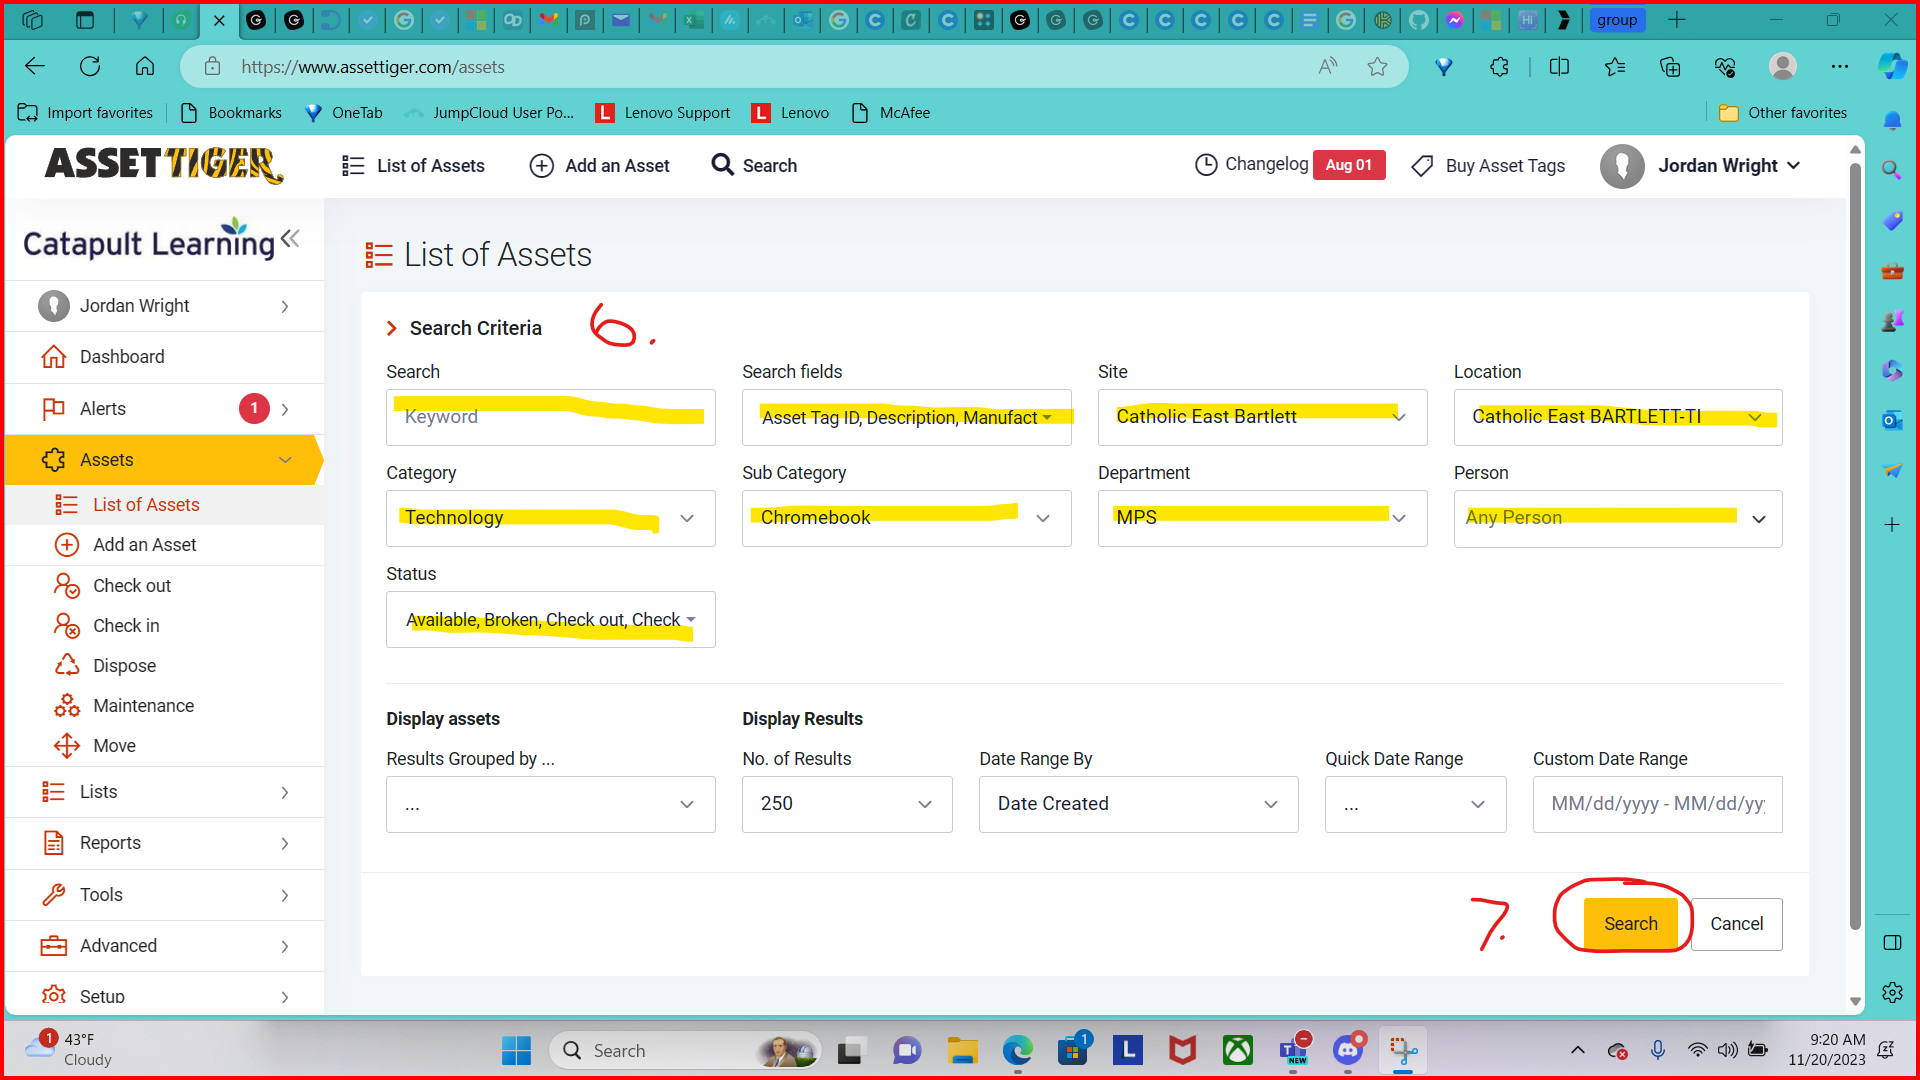Click the Aug 01 changelog badge
Viewport: 1920px width, 1080px height.
click(1349, 165)
